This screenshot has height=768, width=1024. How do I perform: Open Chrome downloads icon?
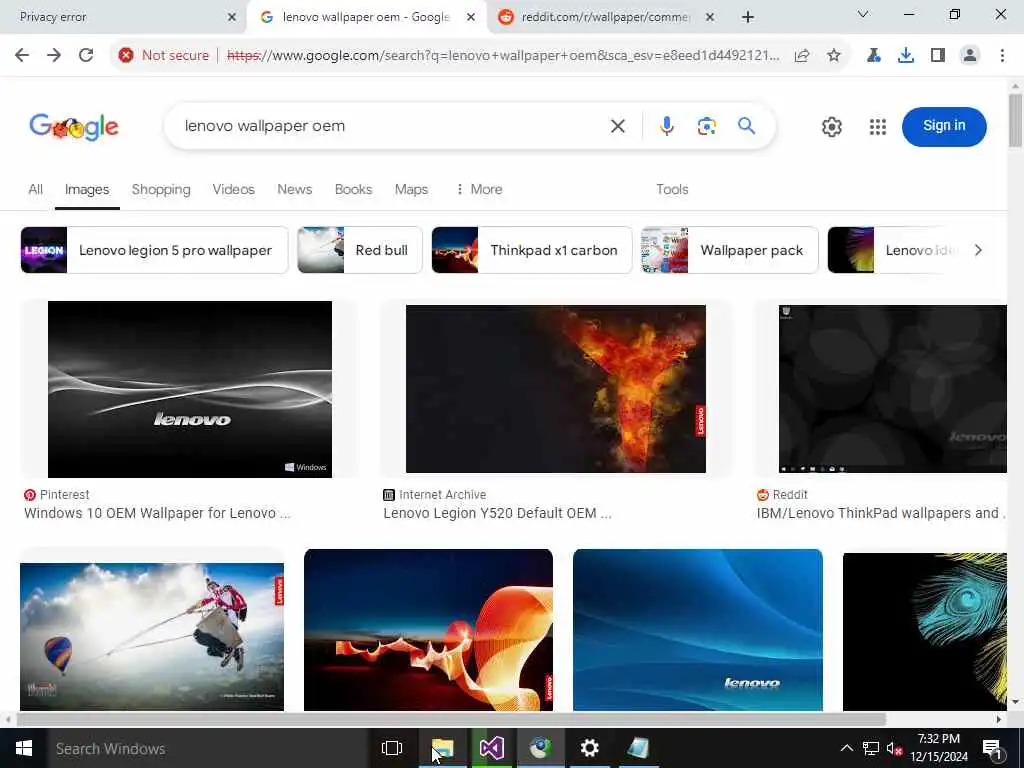tap(906, 56)
